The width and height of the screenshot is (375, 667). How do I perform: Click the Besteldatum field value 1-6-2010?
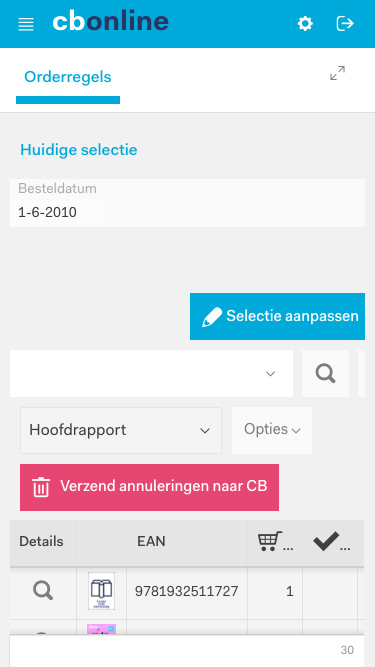tap(47, 212)
